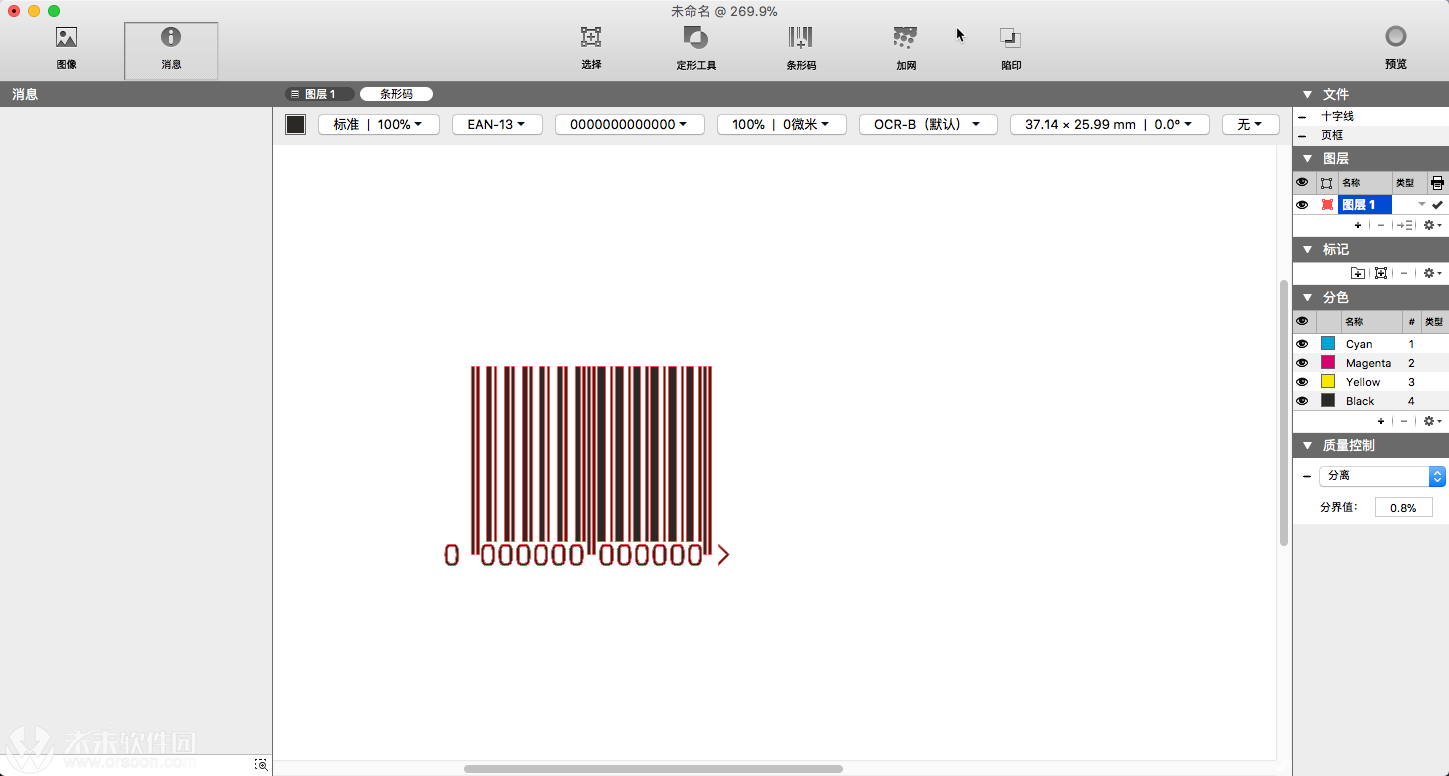The height and width of the screenshot is (776, 1449).
Task: Collapse the 质量控制 panel section
Action: [x=1306, y=445]
